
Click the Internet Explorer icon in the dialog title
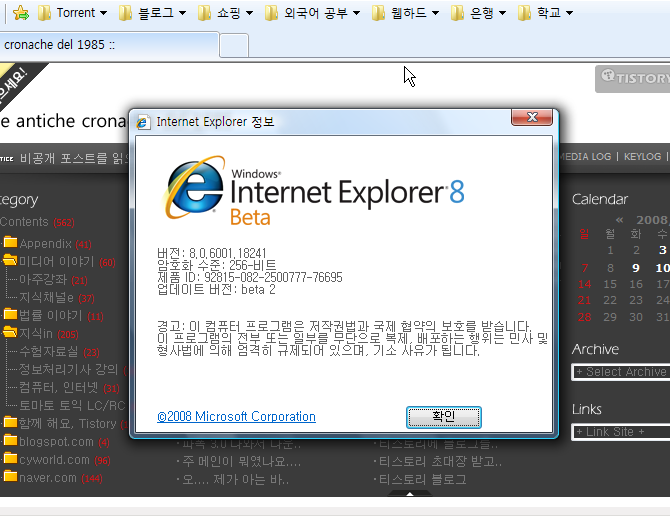[x=143, y=122]
